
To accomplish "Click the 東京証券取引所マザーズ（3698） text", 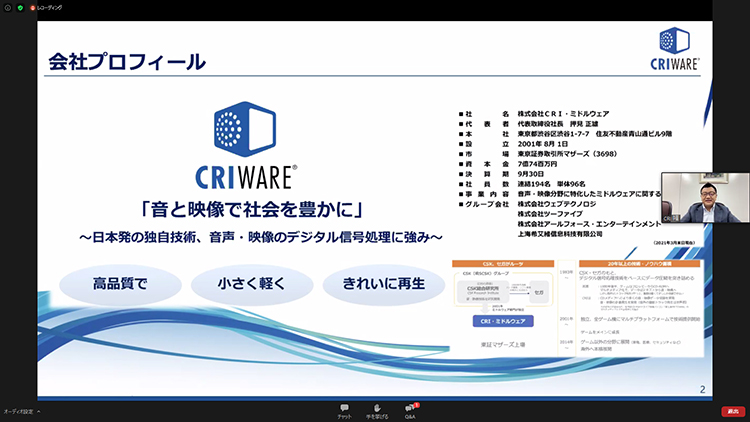I will [x=567, y=154].
